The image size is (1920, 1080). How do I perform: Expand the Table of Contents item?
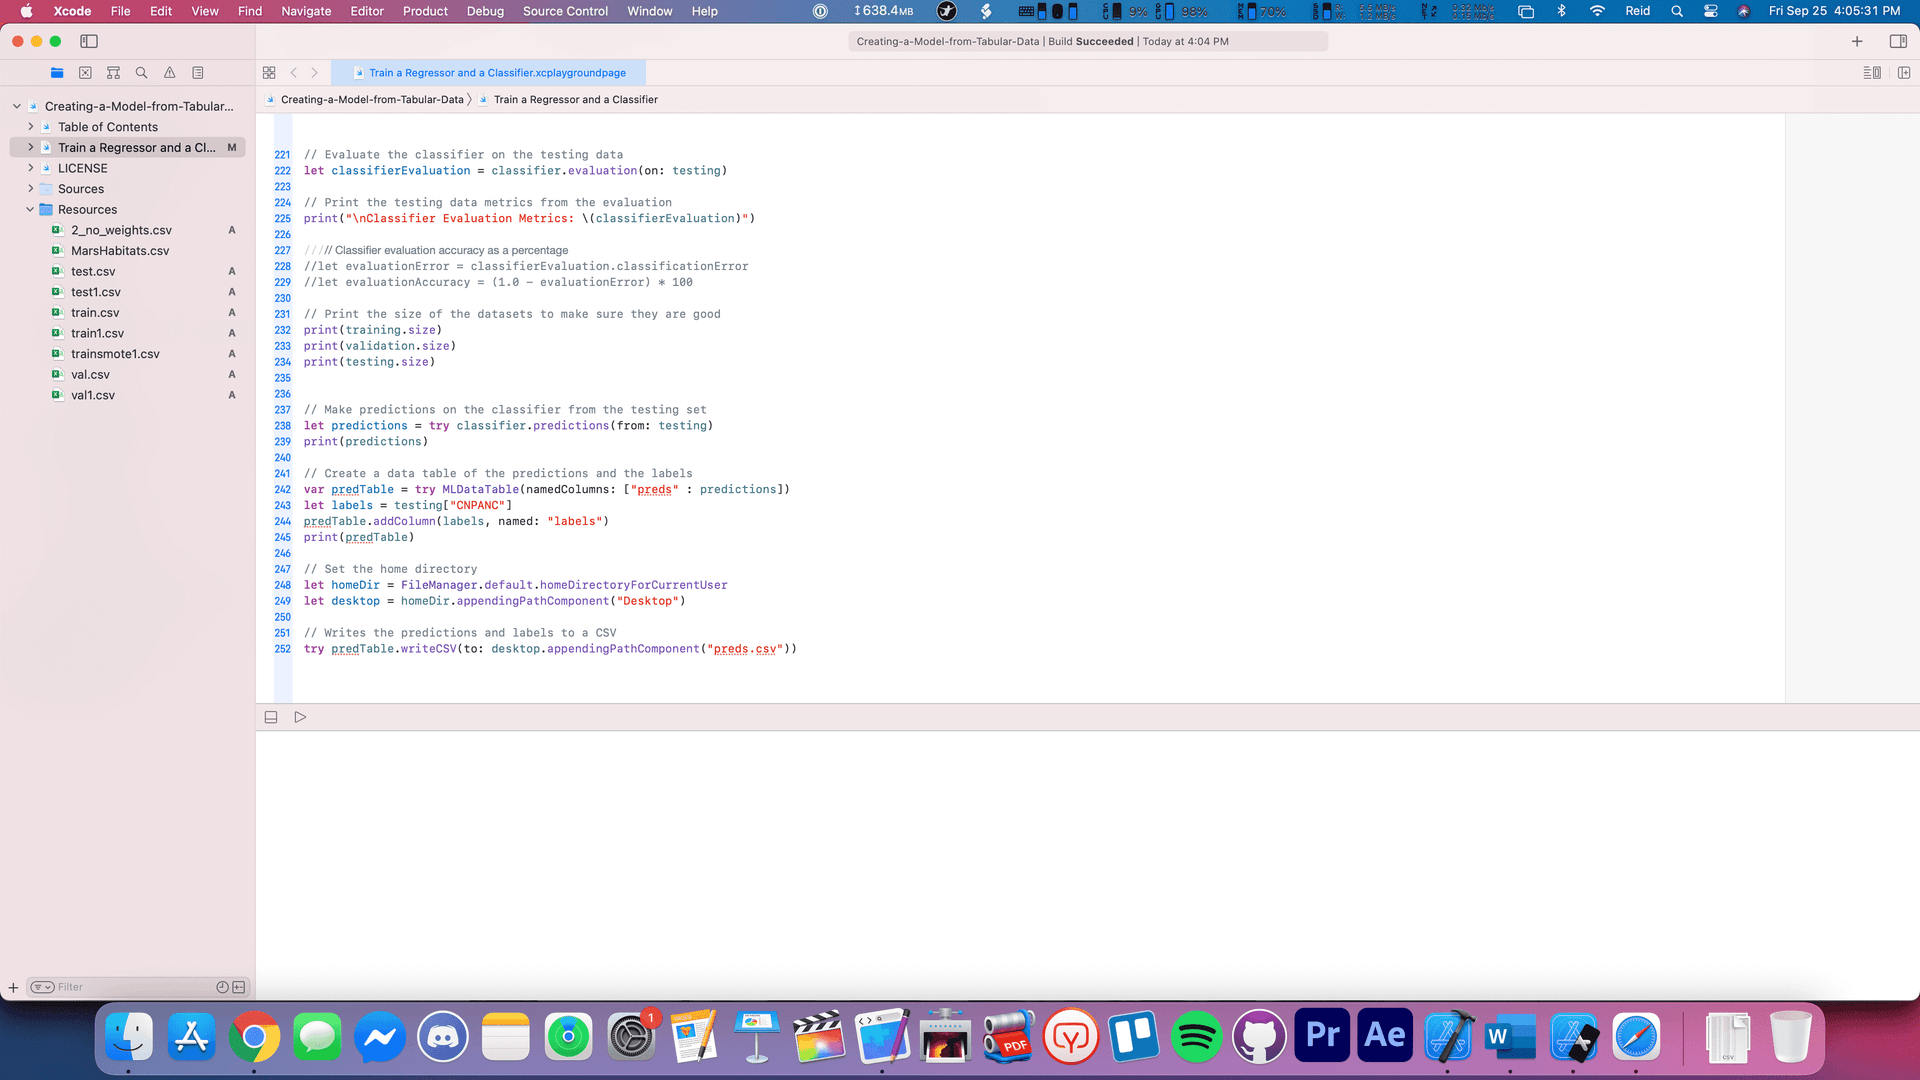(x=30, y=127)
